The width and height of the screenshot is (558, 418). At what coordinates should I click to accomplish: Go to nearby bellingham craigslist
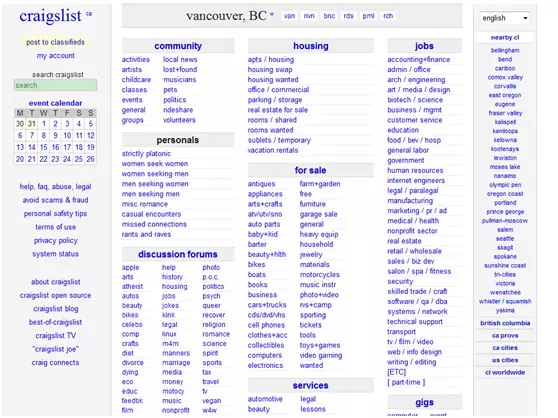point(505,51)
